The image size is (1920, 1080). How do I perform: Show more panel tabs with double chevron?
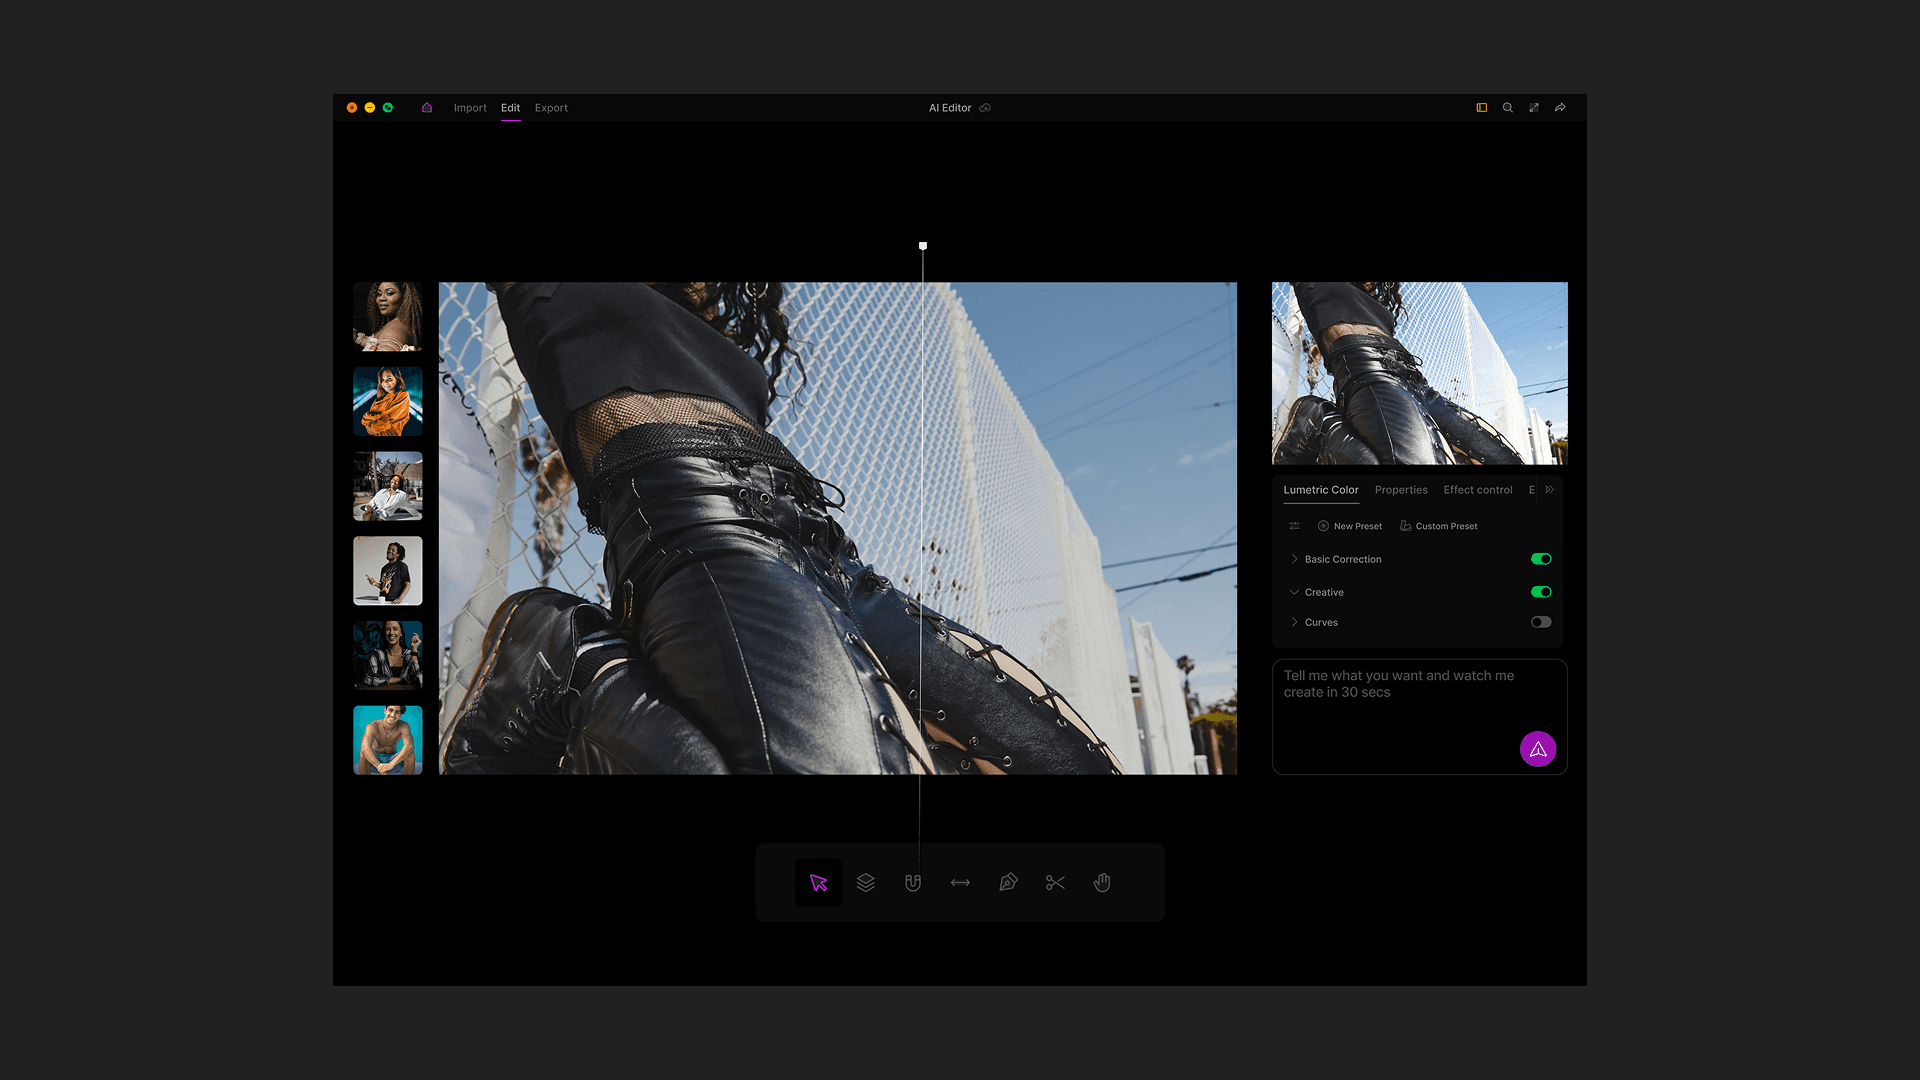pos(1550,490)
